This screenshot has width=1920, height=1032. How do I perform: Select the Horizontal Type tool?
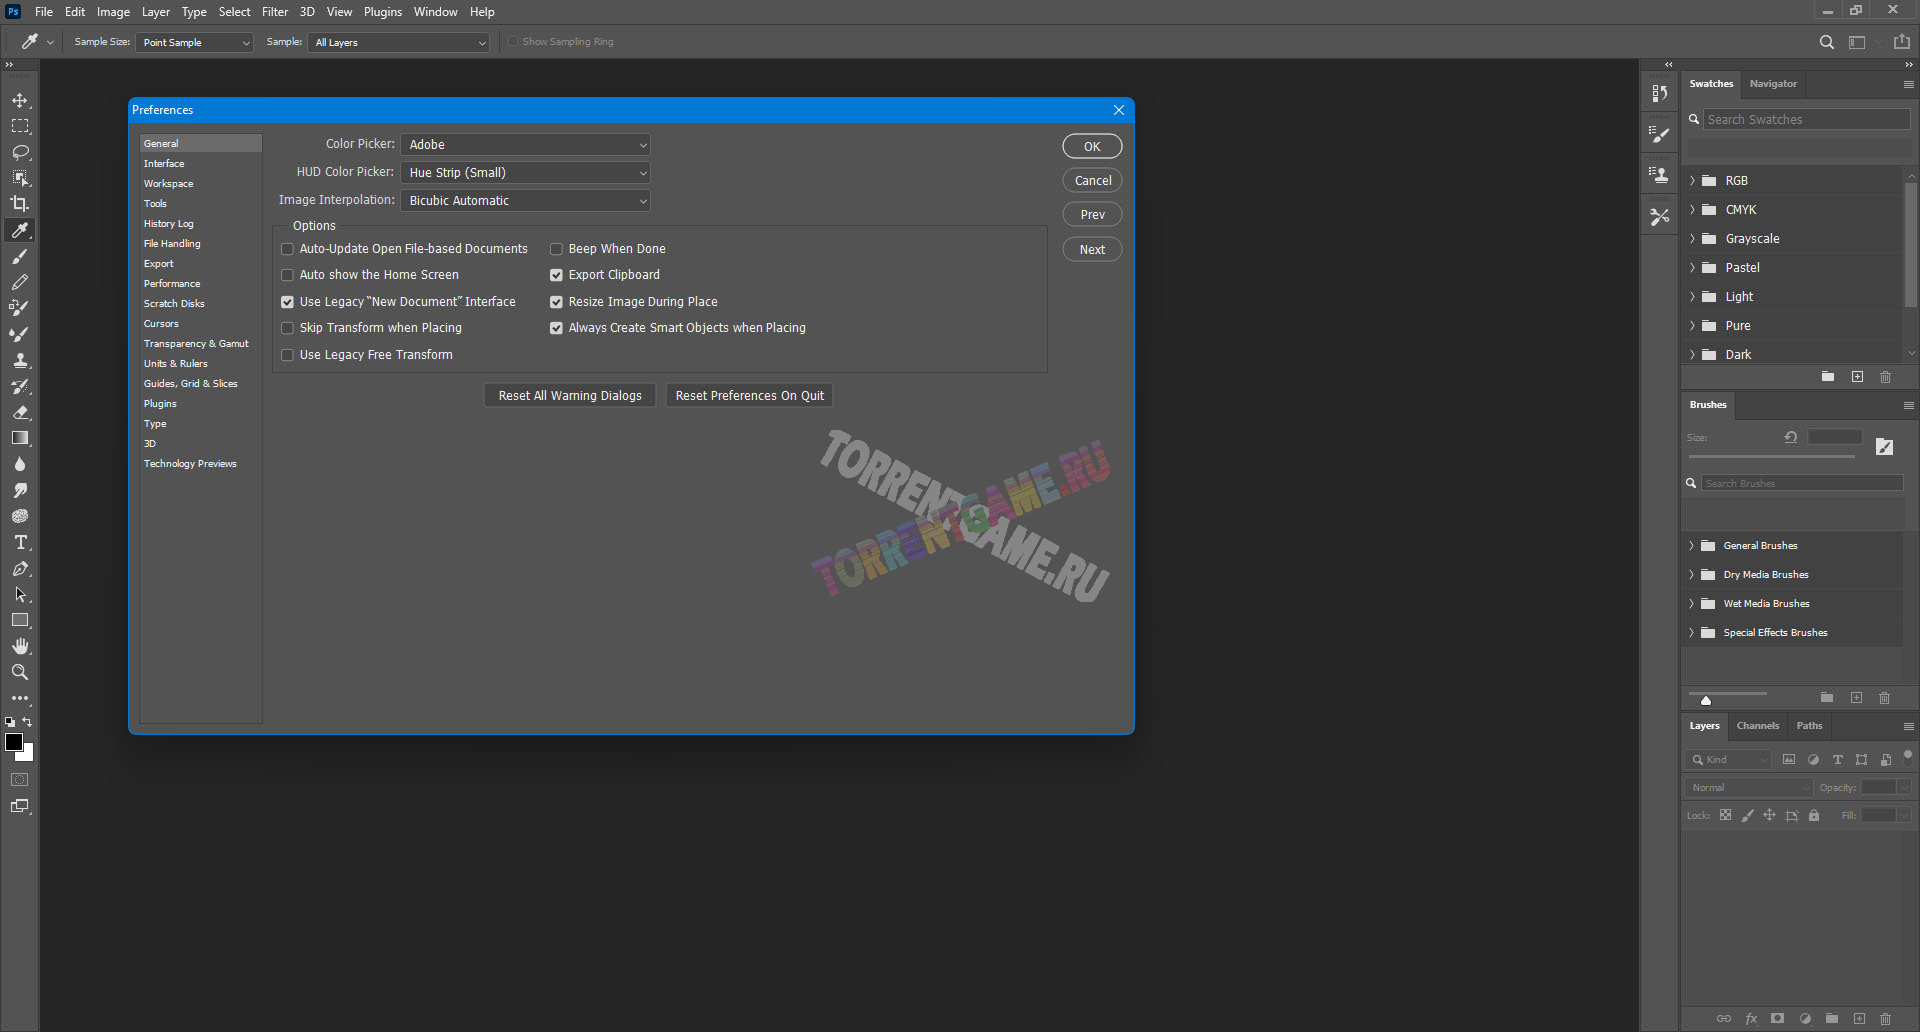click(20, 543)
